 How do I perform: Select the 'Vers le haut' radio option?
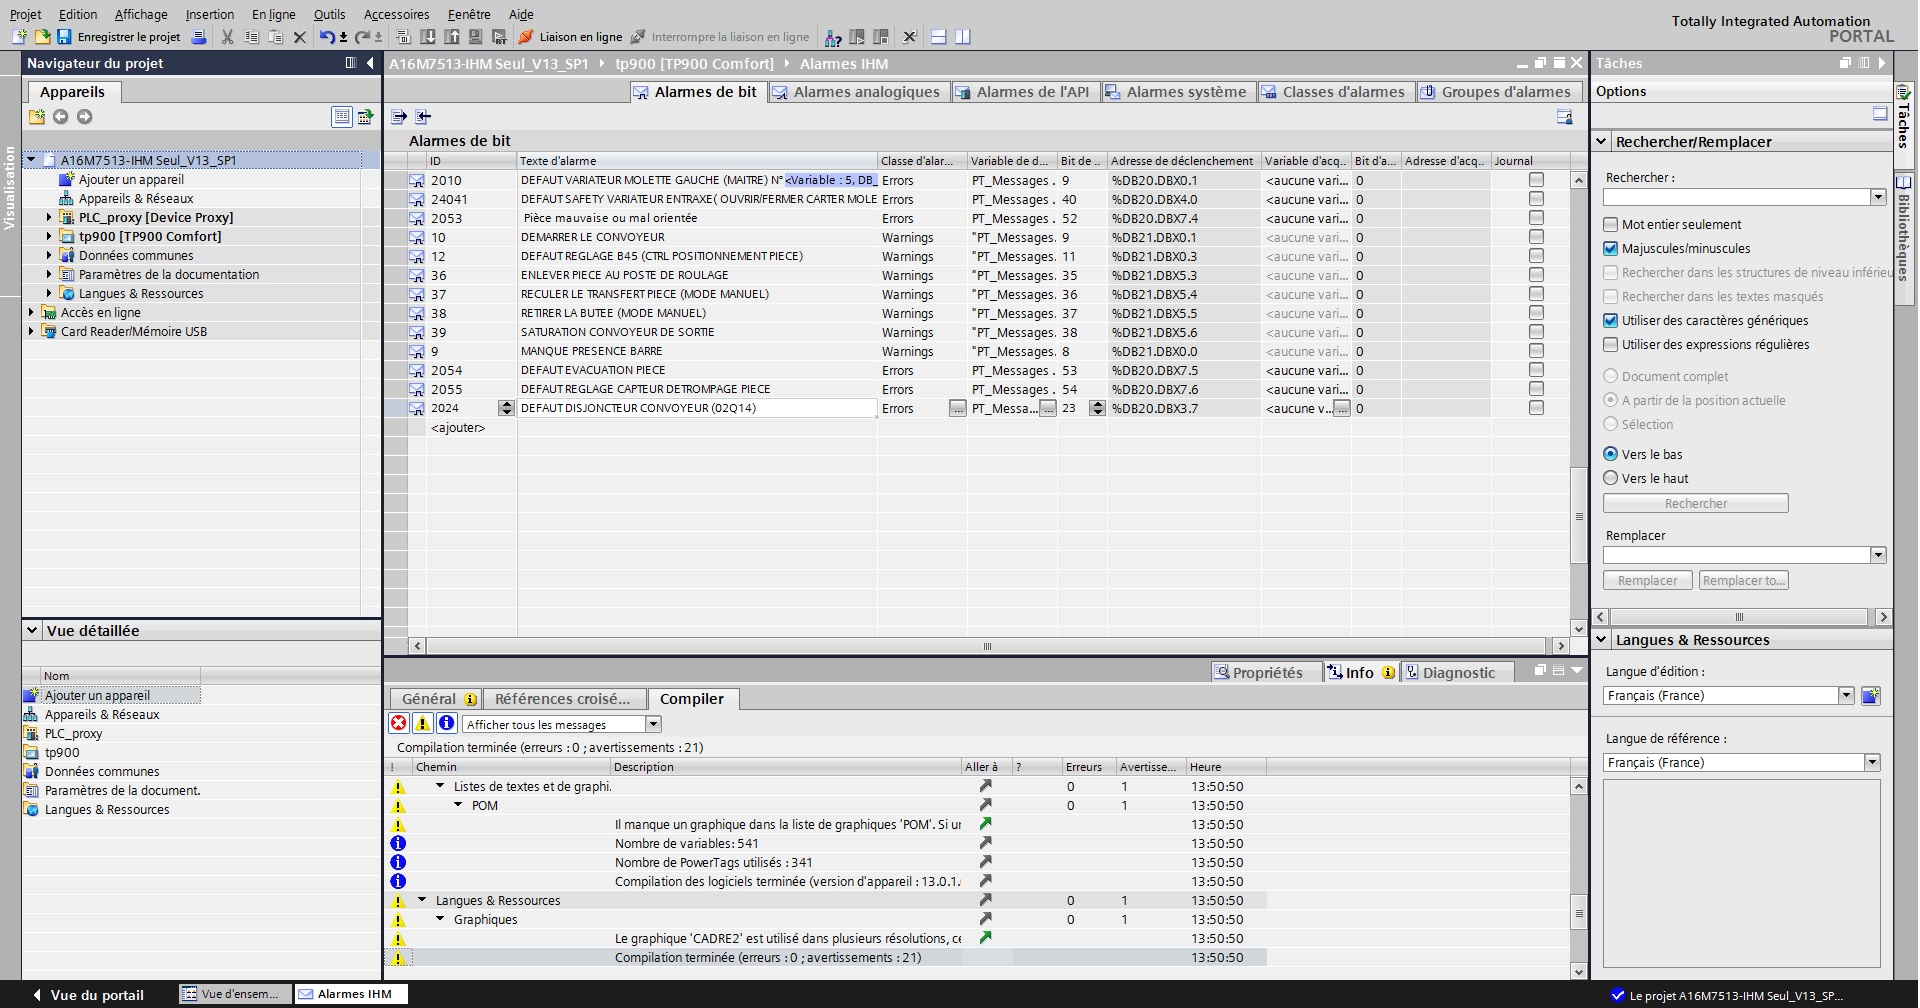(x=1610, y=478)
